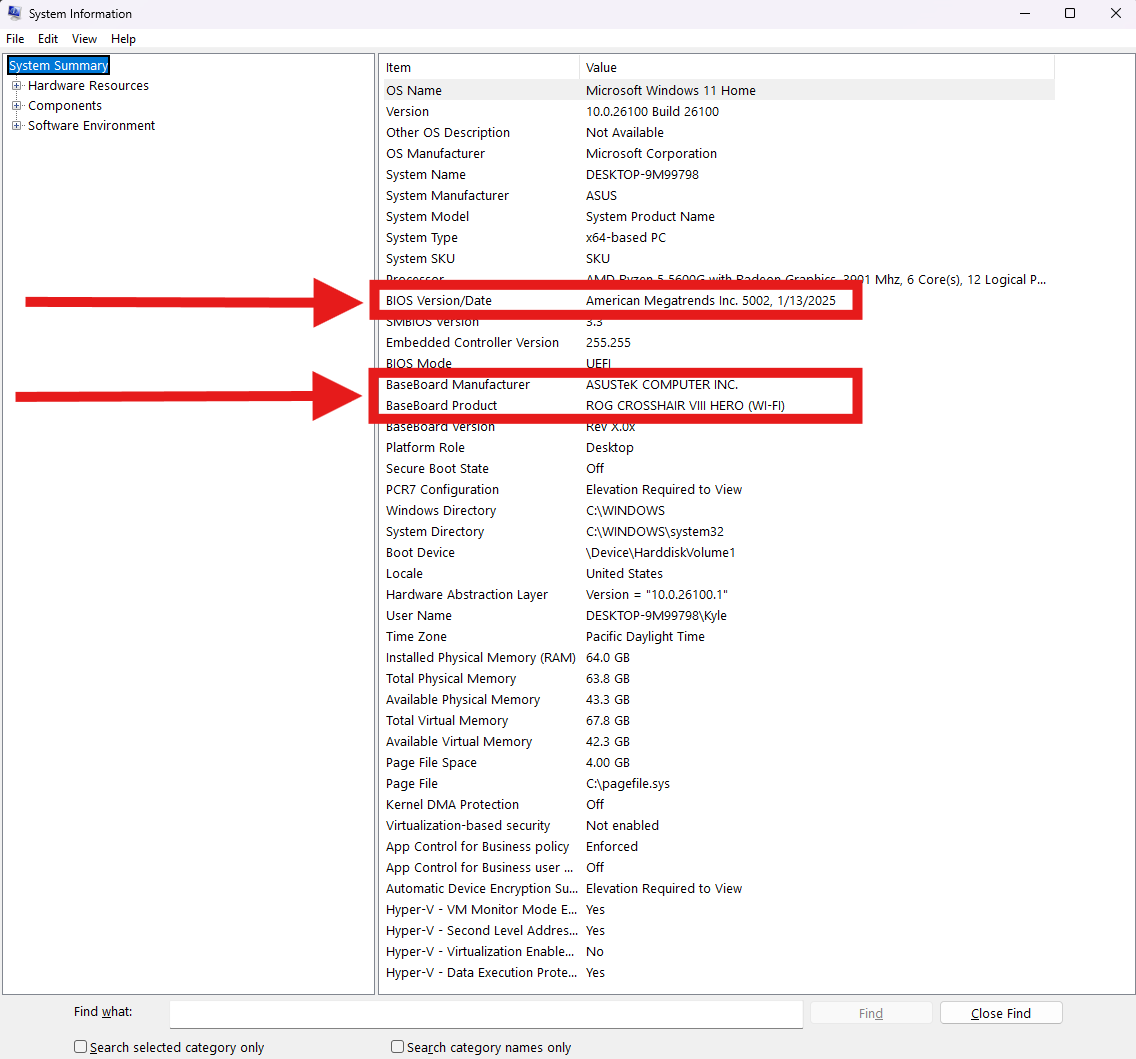1136x1059 pixels.
Task: Select the Time Zone row
Action: click(718, 637)
